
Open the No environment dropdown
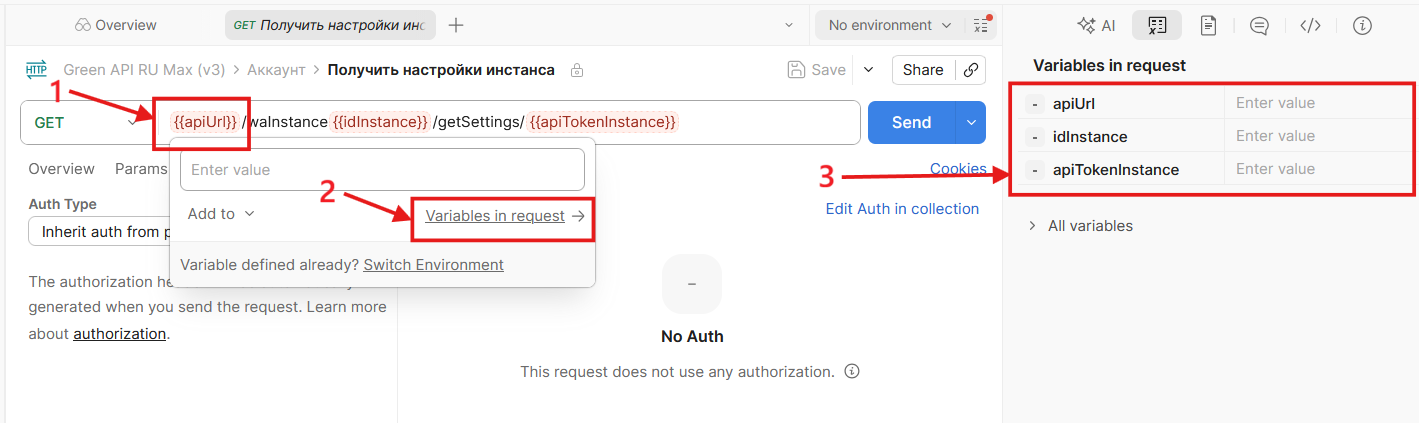coord(880,25)
